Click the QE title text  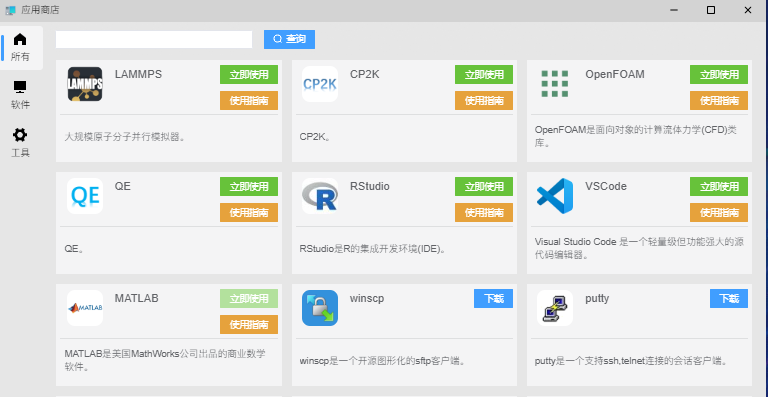point(122,187)
